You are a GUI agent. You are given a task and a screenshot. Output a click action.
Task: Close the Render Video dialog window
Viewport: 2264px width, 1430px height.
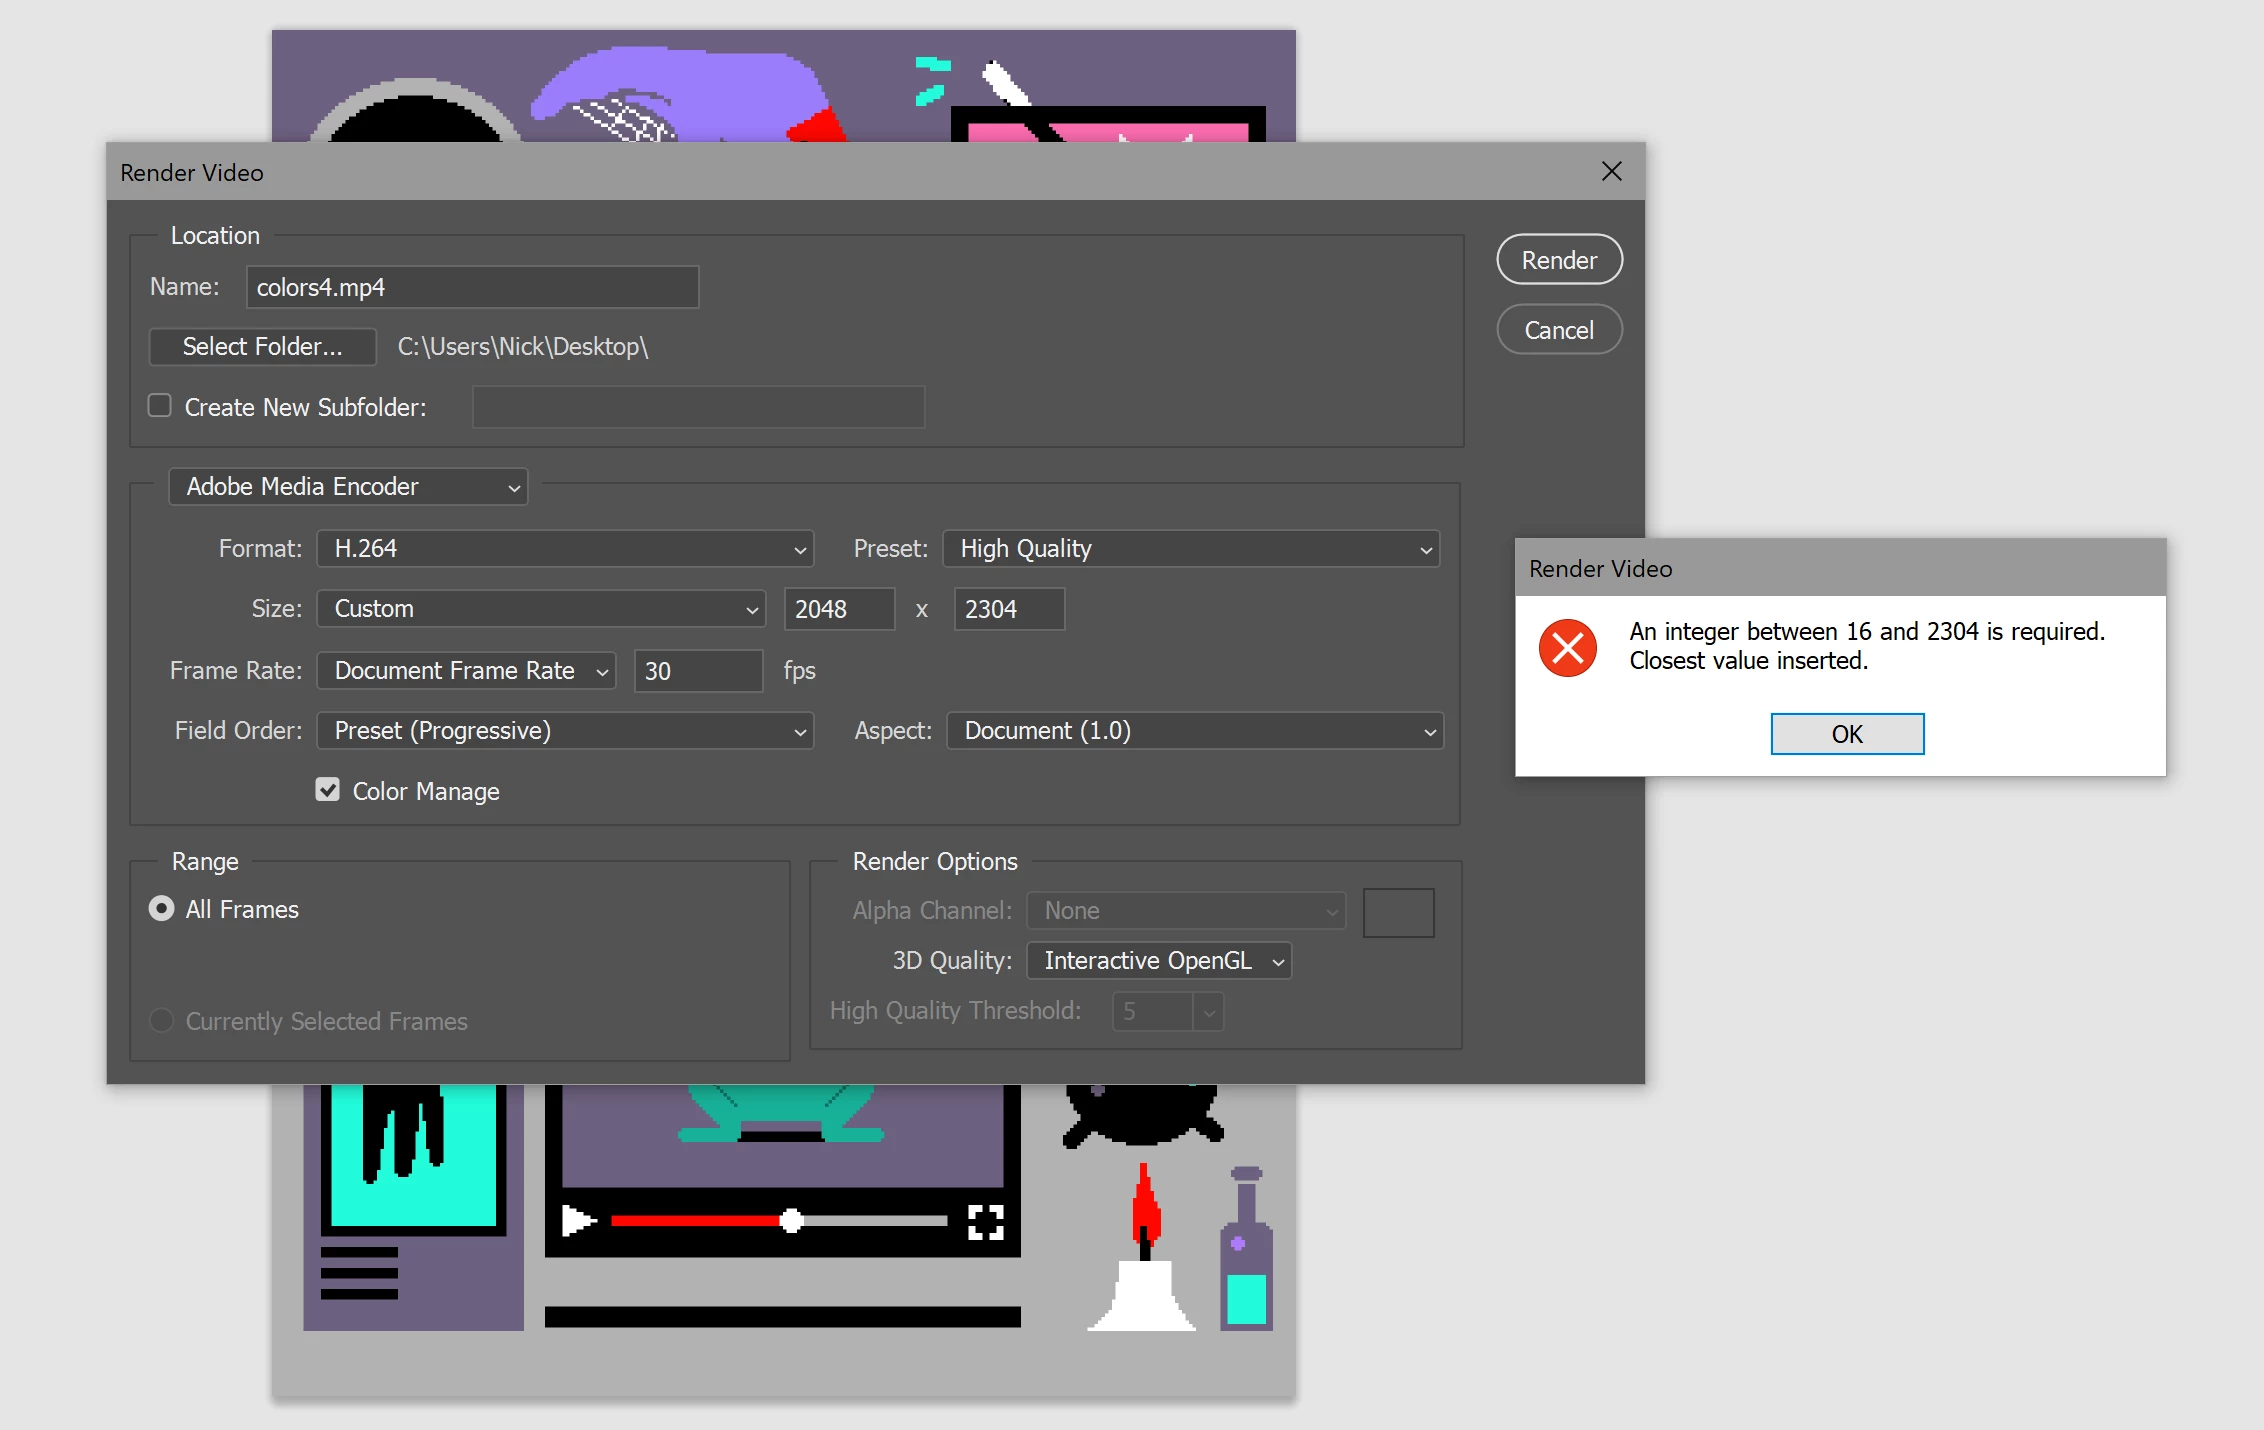(1611, 171)
